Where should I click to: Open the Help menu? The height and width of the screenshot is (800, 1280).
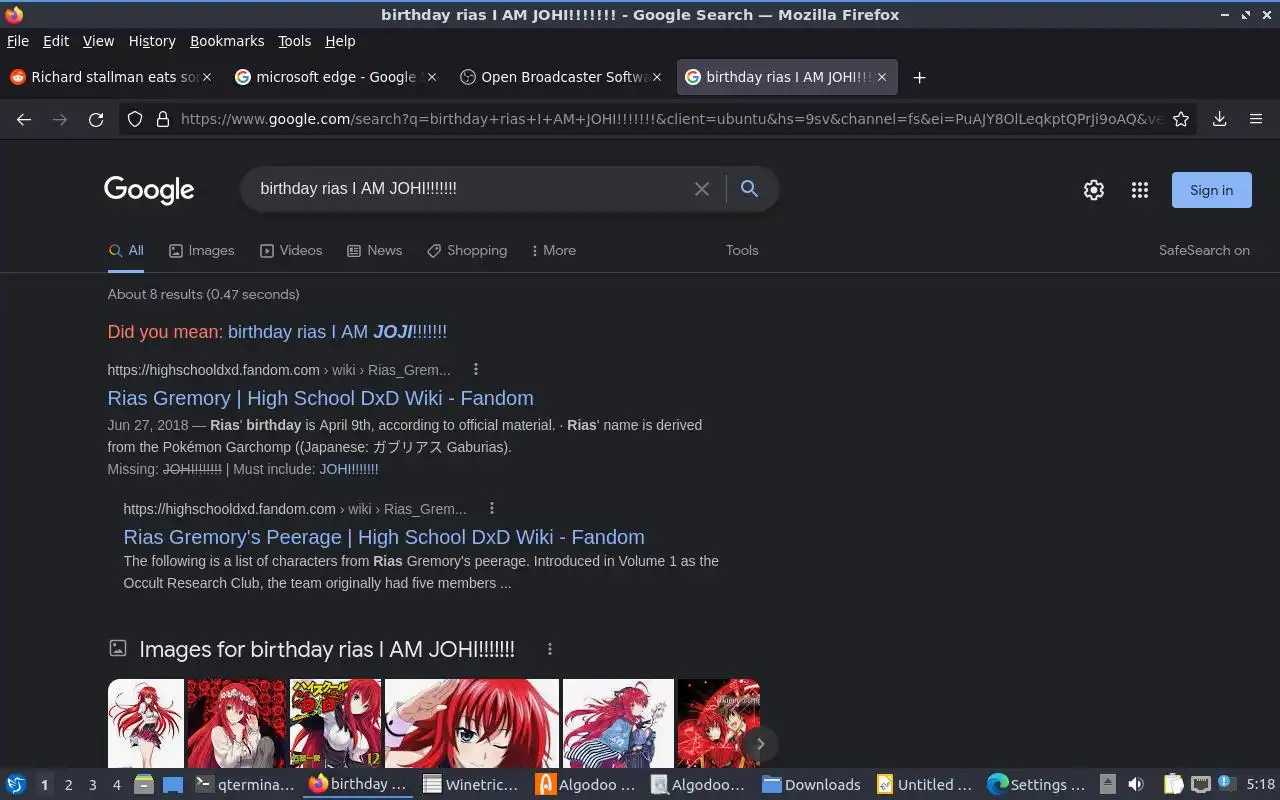point(340,41)
